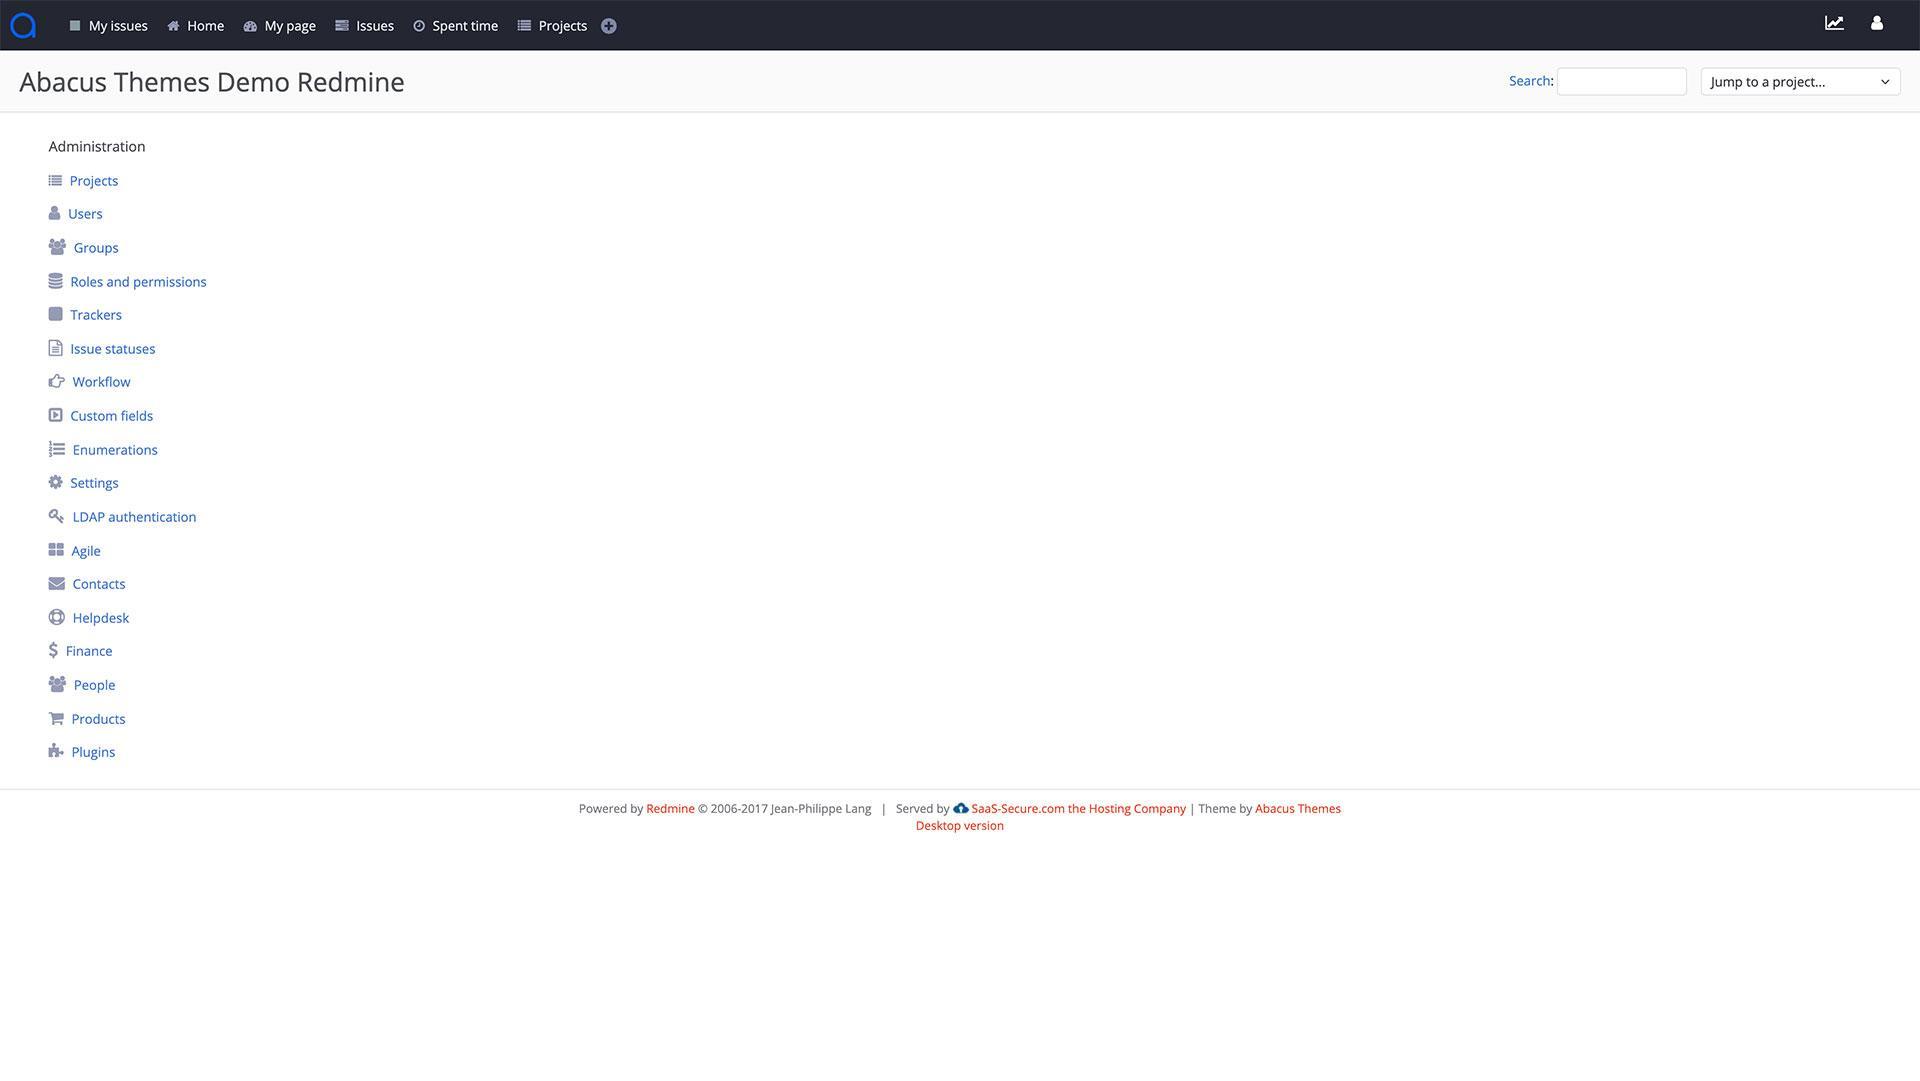Click the Abacus Themes link in footer

tap(1298, 808)
